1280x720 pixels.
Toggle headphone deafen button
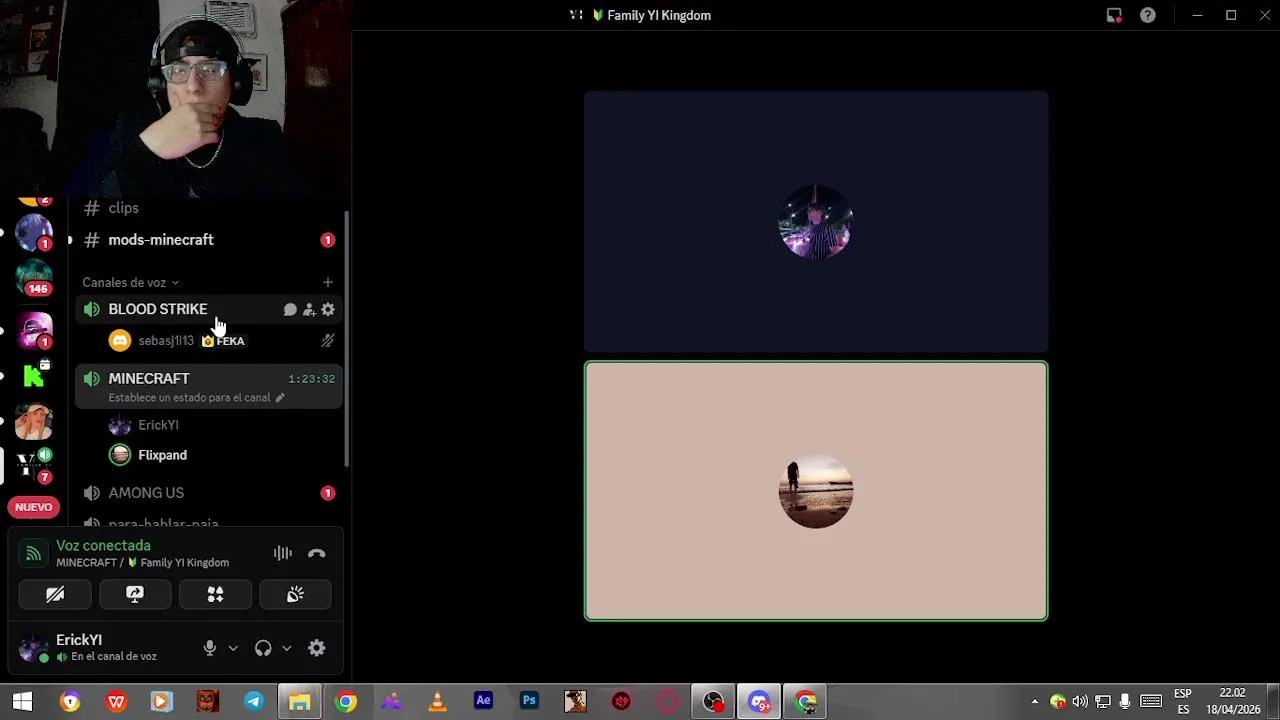coord(263,648)
